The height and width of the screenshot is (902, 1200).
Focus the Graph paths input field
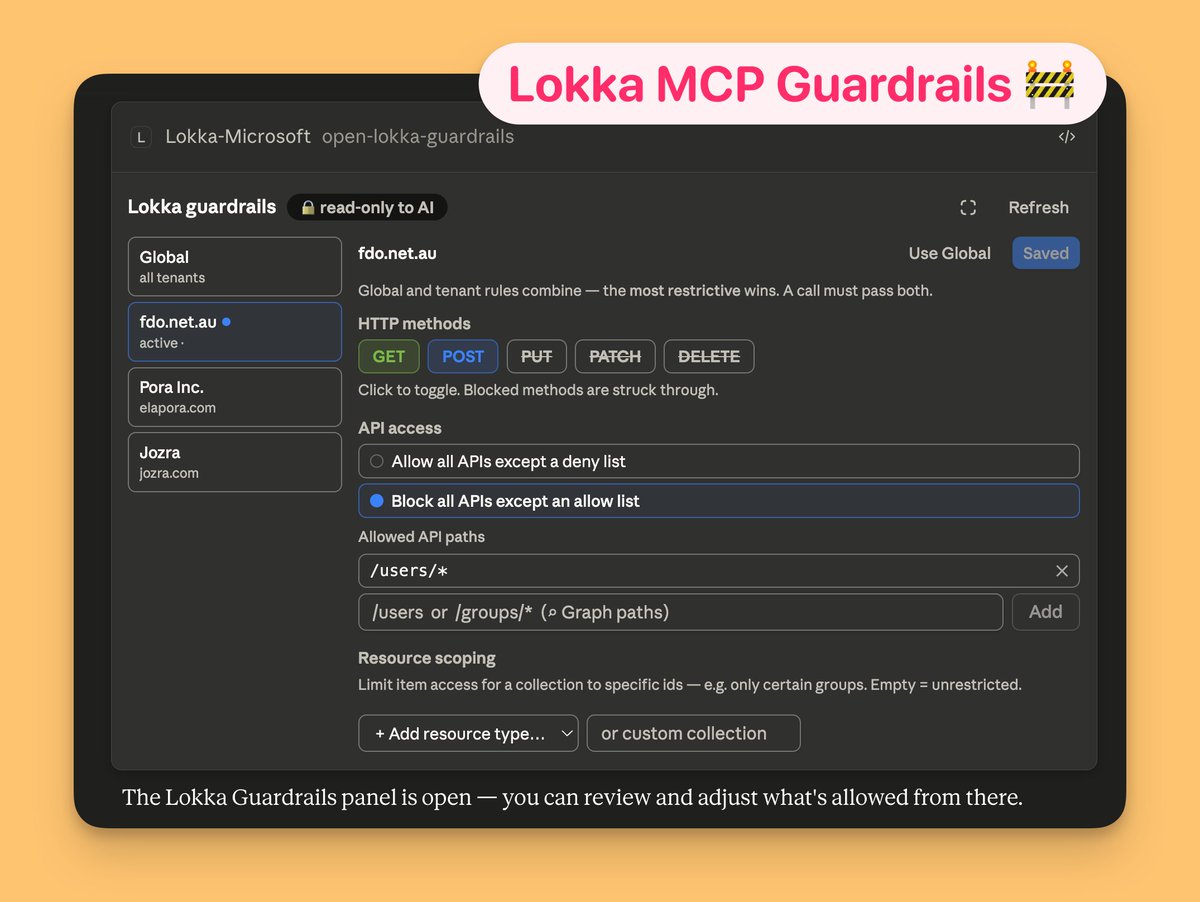click(x=681, y=612)
